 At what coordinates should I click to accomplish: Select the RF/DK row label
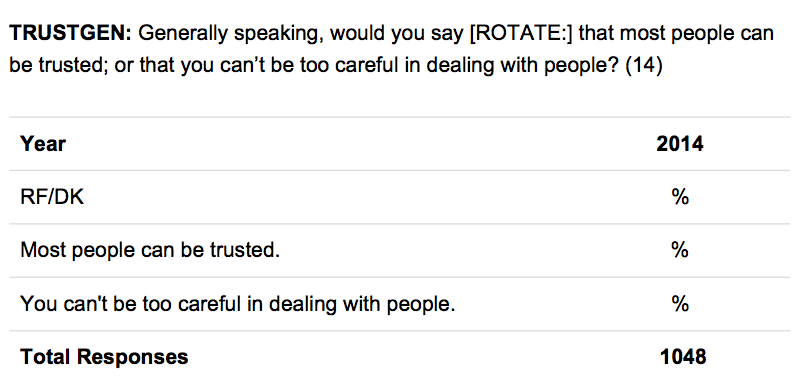click(x=52, y=197)
